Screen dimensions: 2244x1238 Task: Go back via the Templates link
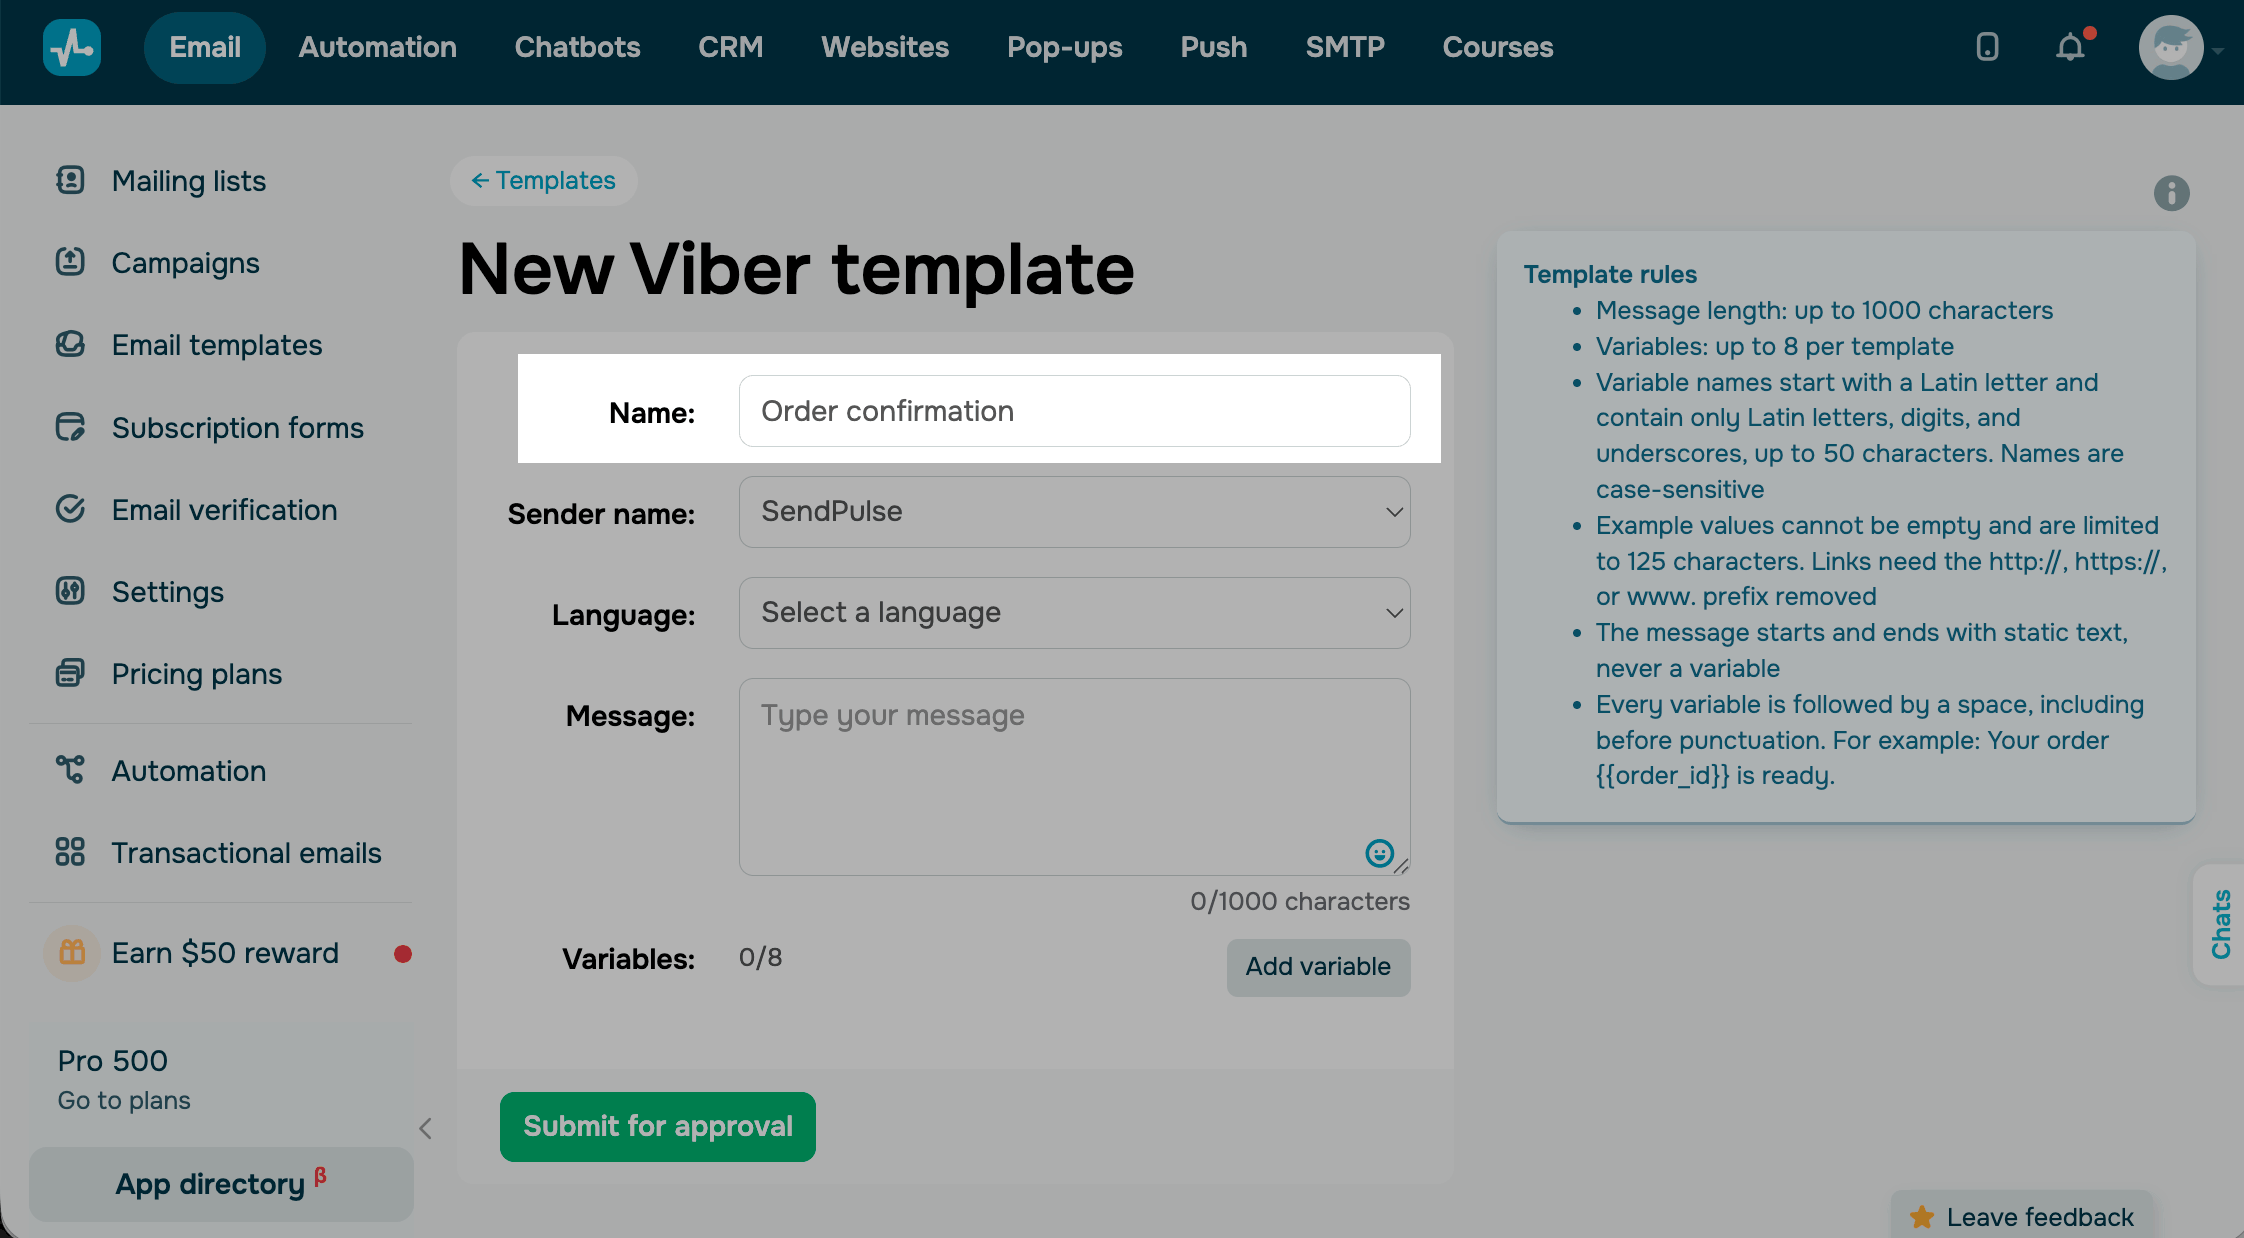(x=543, y=181)
